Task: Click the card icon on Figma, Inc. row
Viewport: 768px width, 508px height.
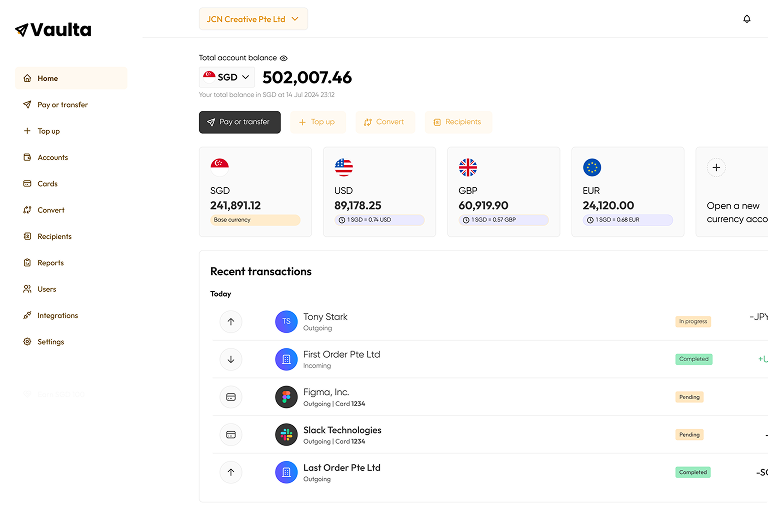Action: pos(231,397)
